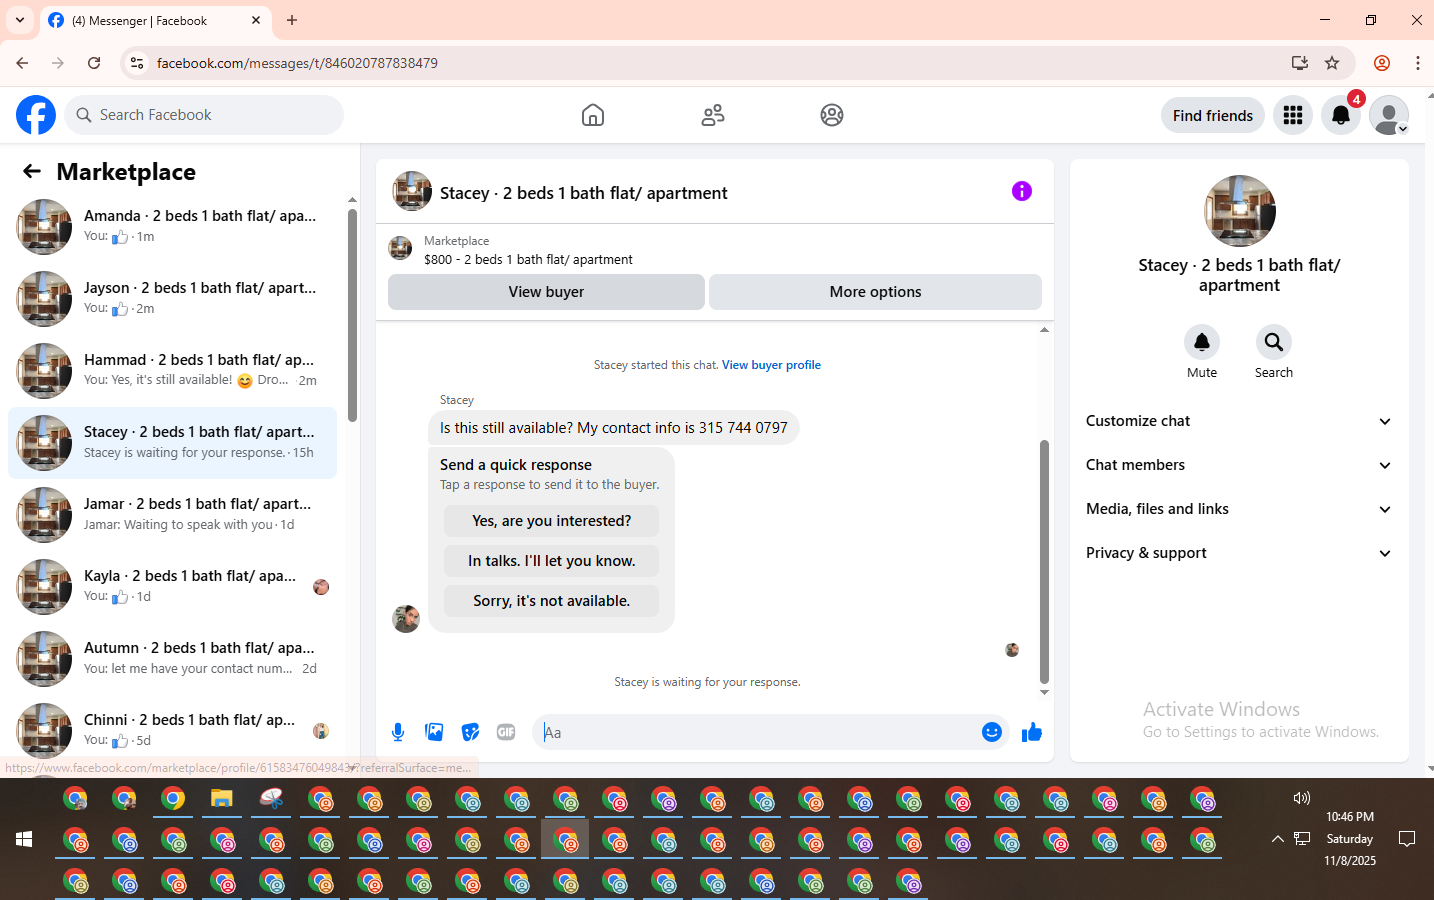The image size is (1434, 900).
Task: Open the volume speaker icon in tray
Action: click(x=1301, y=798)
